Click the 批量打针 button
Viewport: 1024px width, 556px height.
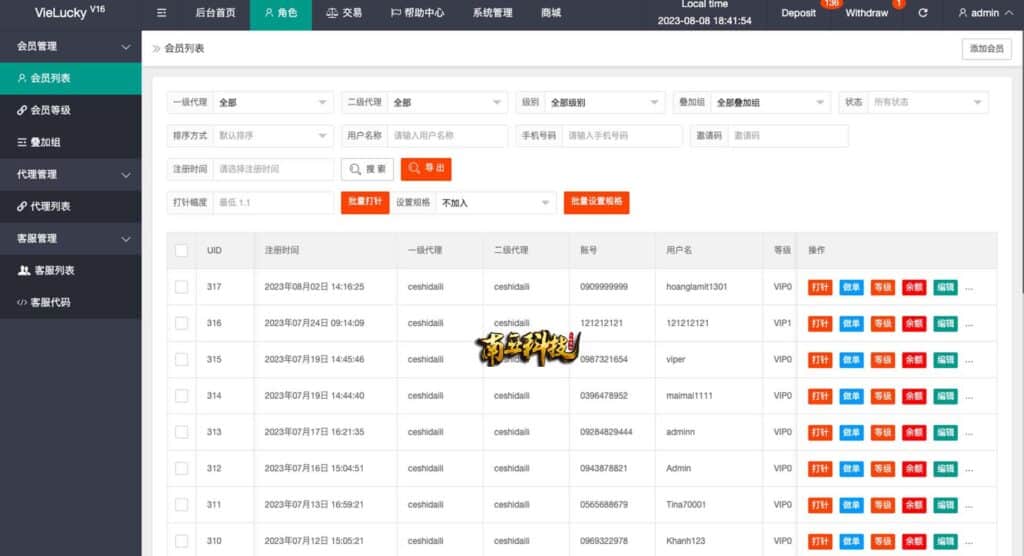365,202
